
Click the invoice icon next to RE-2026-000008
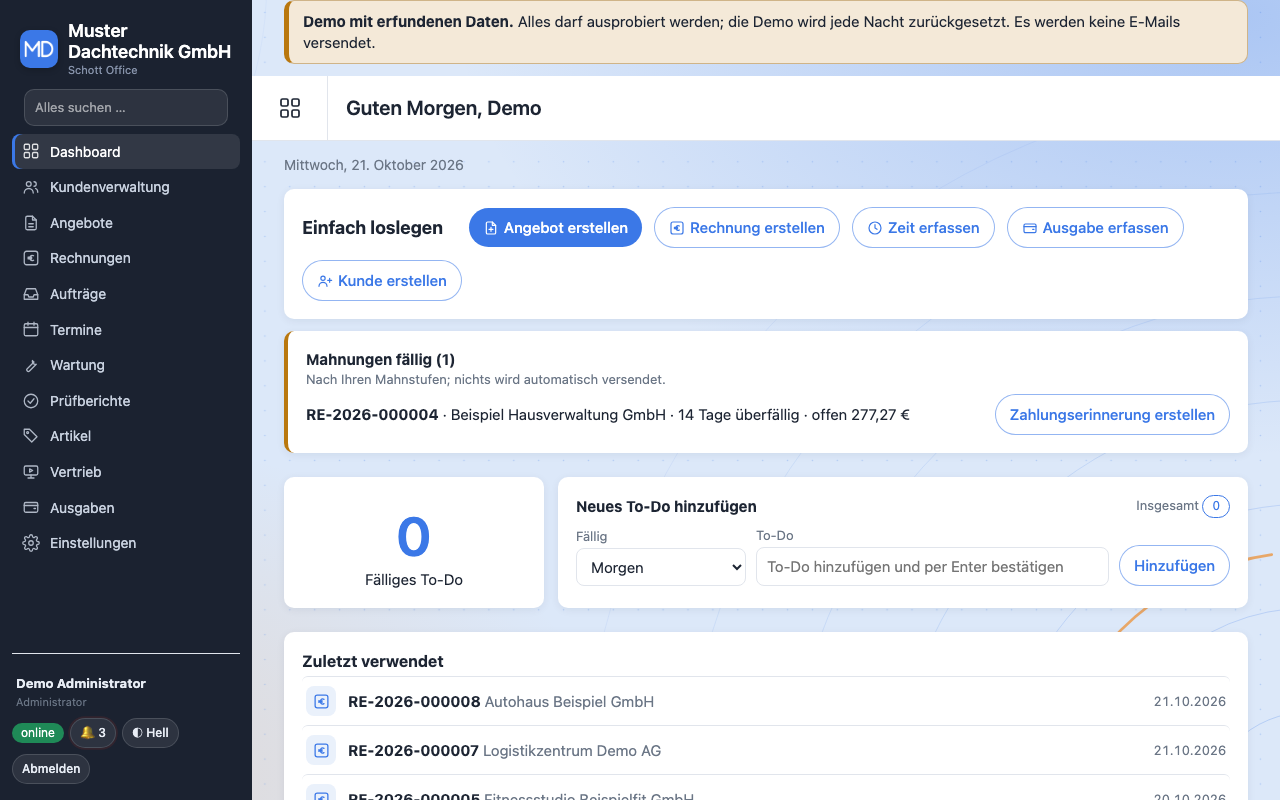coord(321,702)
